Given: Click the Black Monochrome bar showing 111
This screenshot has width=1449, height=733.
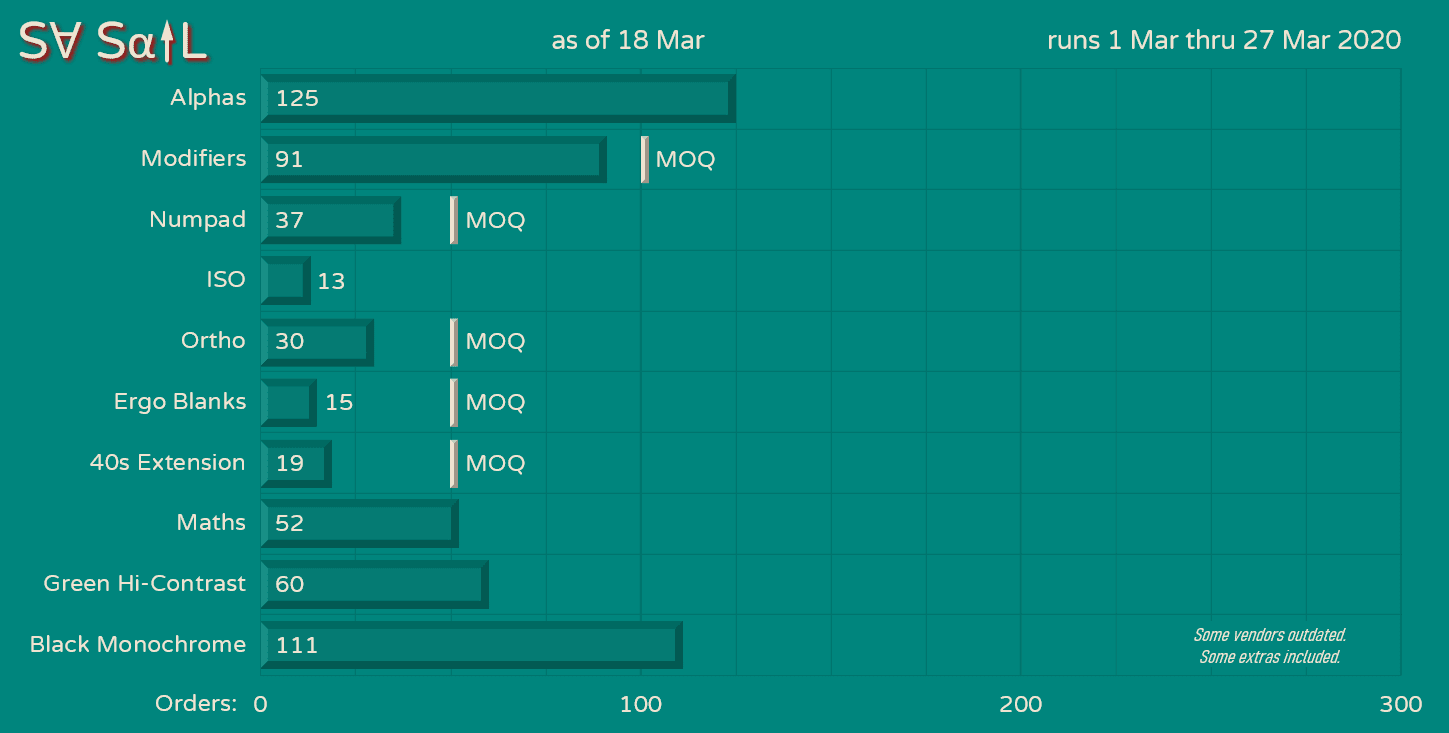Looking at the screenshot, I should (x=471, y=645).
